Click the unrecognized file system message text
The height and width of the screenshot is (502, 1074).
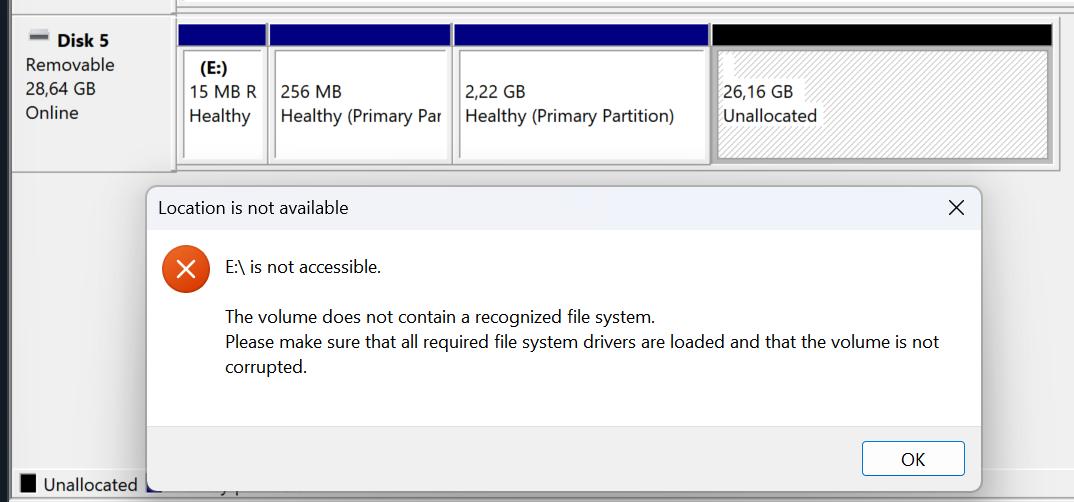440,318
